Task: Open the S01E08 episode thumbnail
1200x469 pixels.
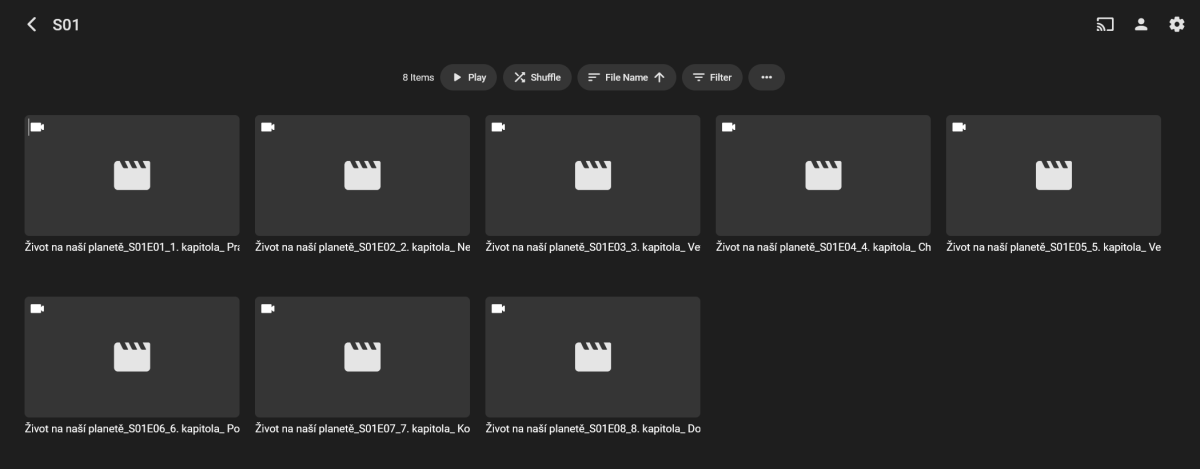Action: click(593, 357)
